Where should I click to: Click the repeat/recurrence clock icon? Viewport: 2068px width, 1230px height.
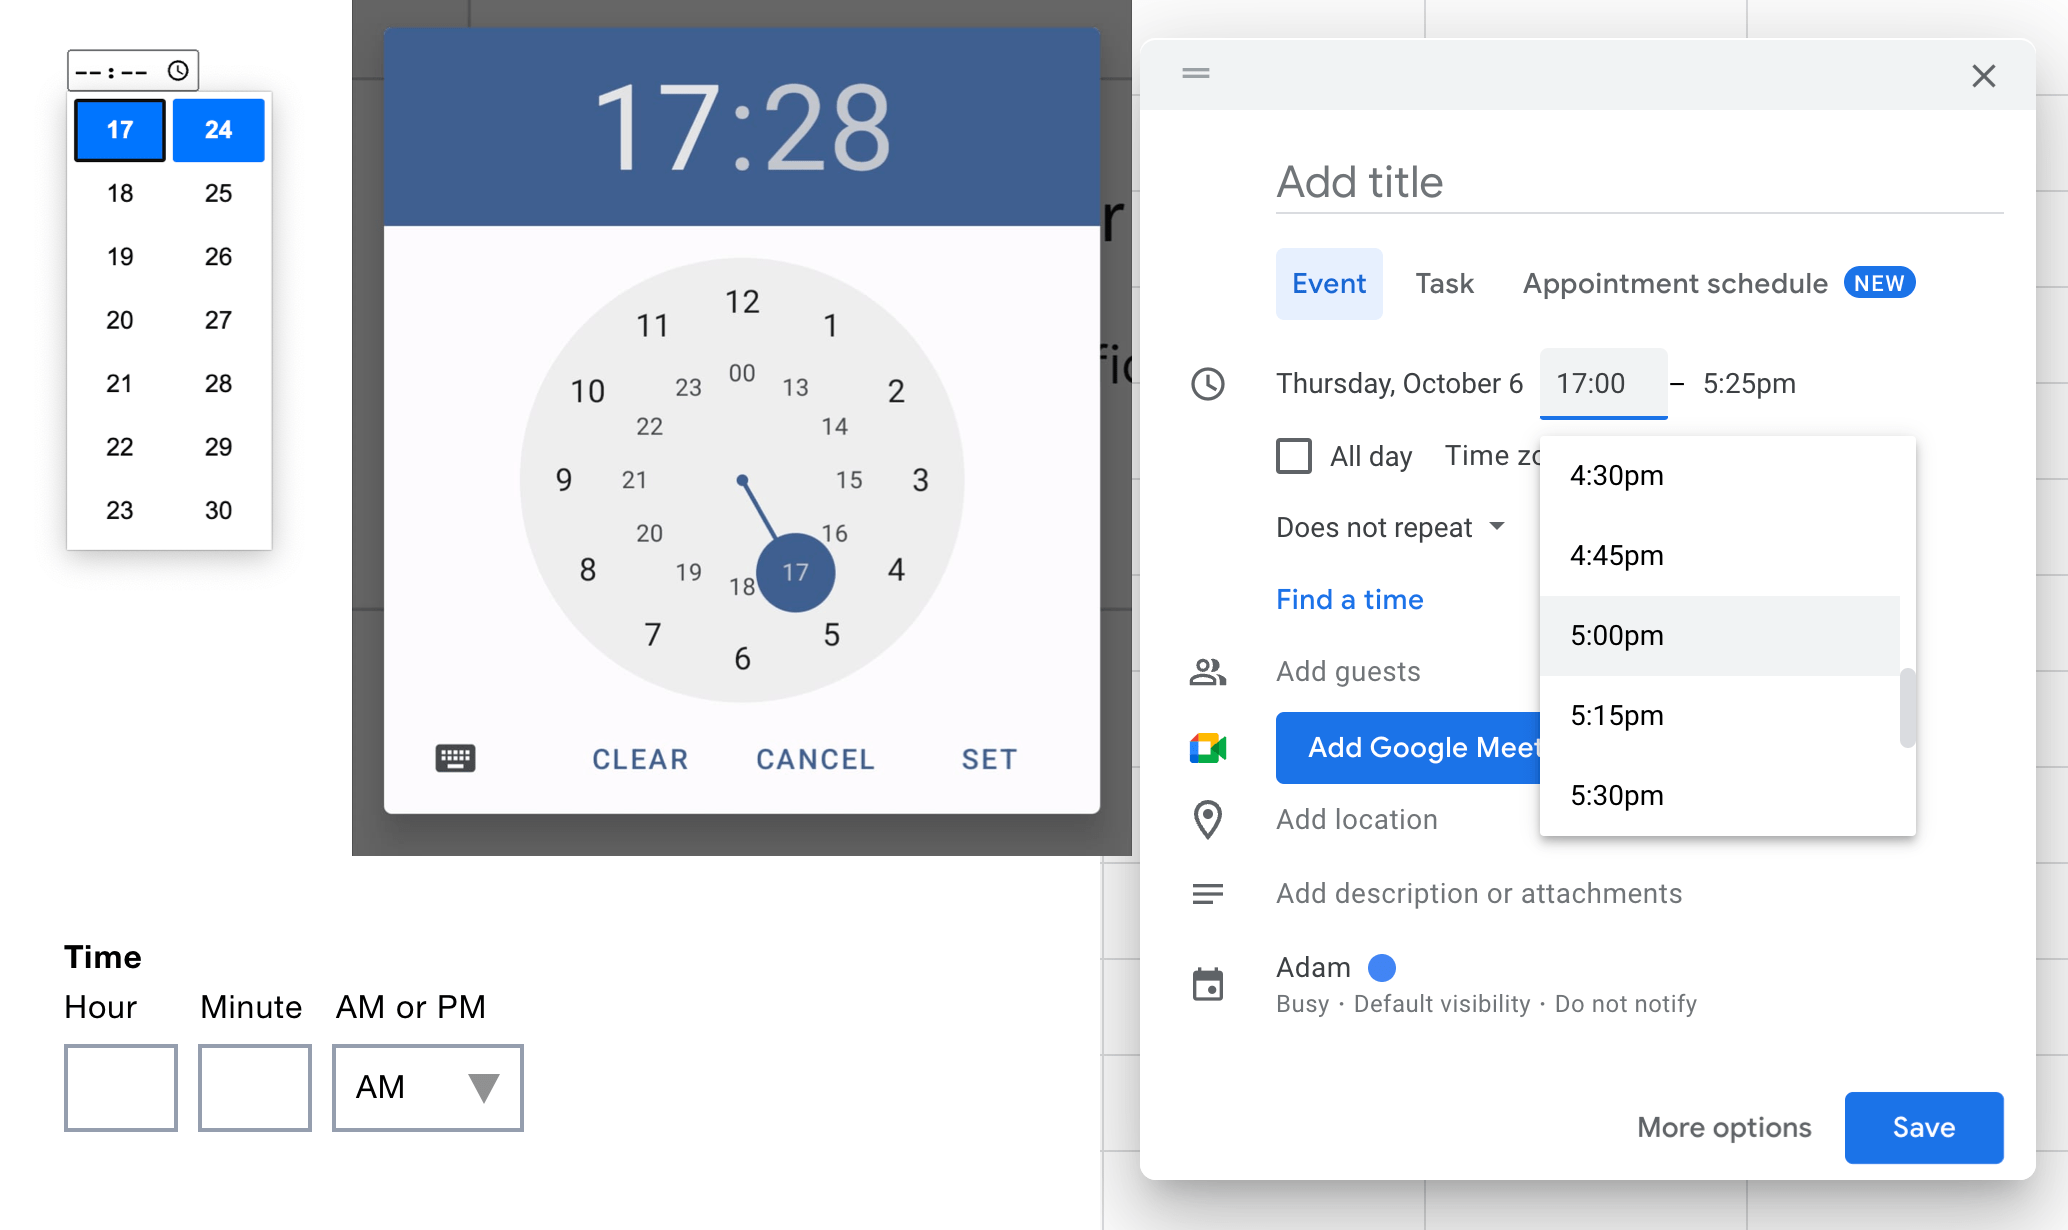coord(1207,384)
